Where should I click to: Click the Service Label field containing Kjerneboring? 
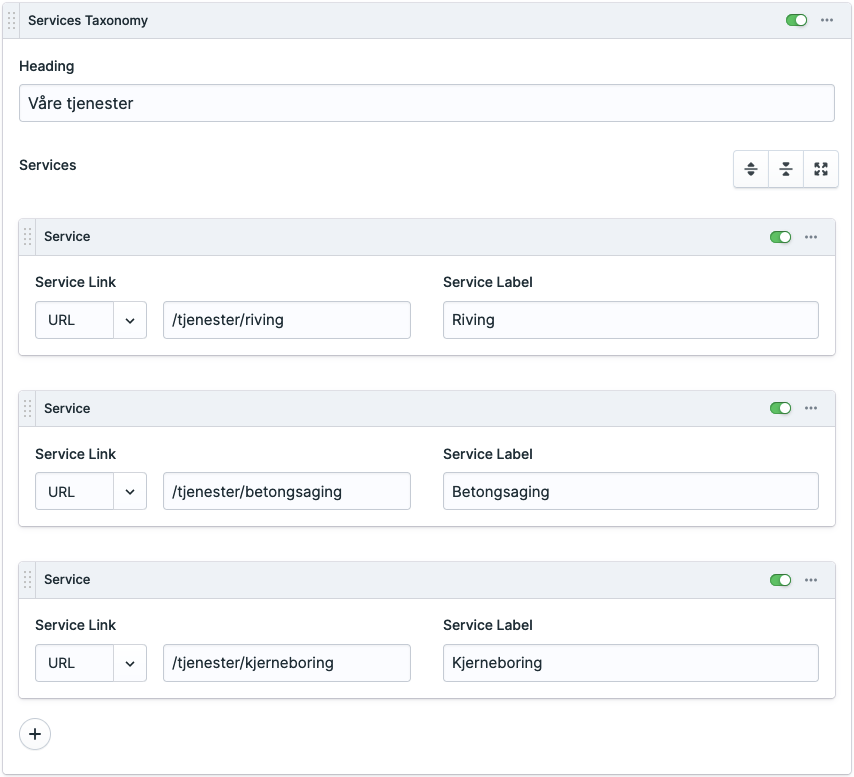630,663
